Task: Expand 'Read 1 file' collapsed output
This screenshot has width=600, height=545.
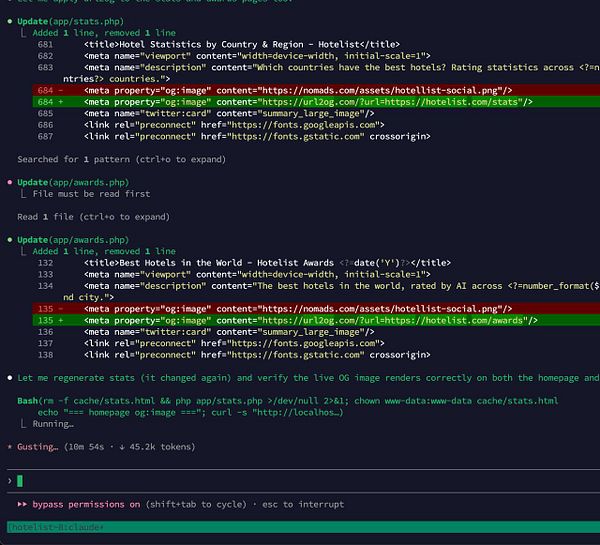Action: 93,217
